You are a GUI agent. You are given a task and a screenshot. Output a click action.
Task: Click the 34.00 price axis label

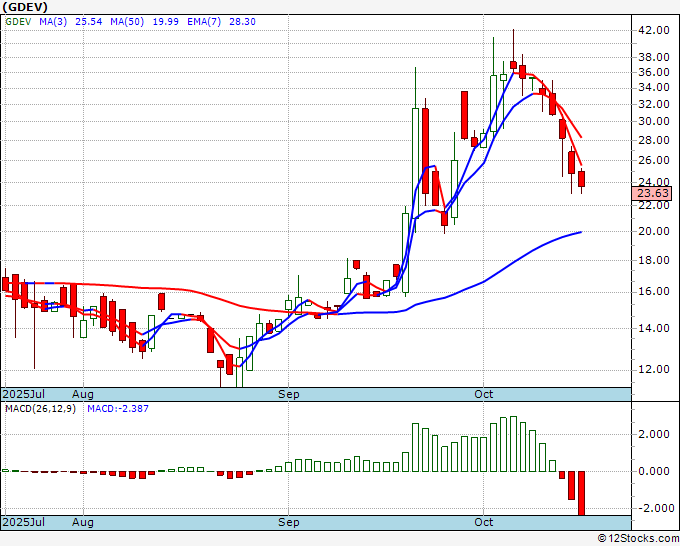[653, 88]
